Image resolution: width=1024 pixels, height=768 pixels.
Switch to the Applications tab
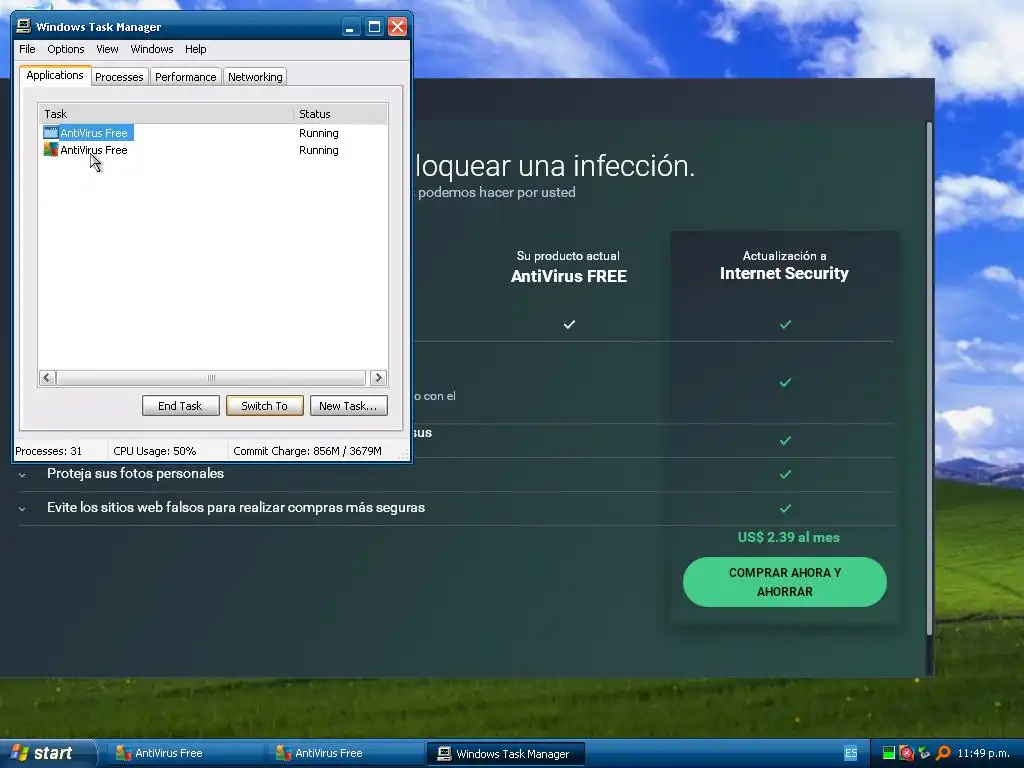pyautogui.click(x=55, y=75)
